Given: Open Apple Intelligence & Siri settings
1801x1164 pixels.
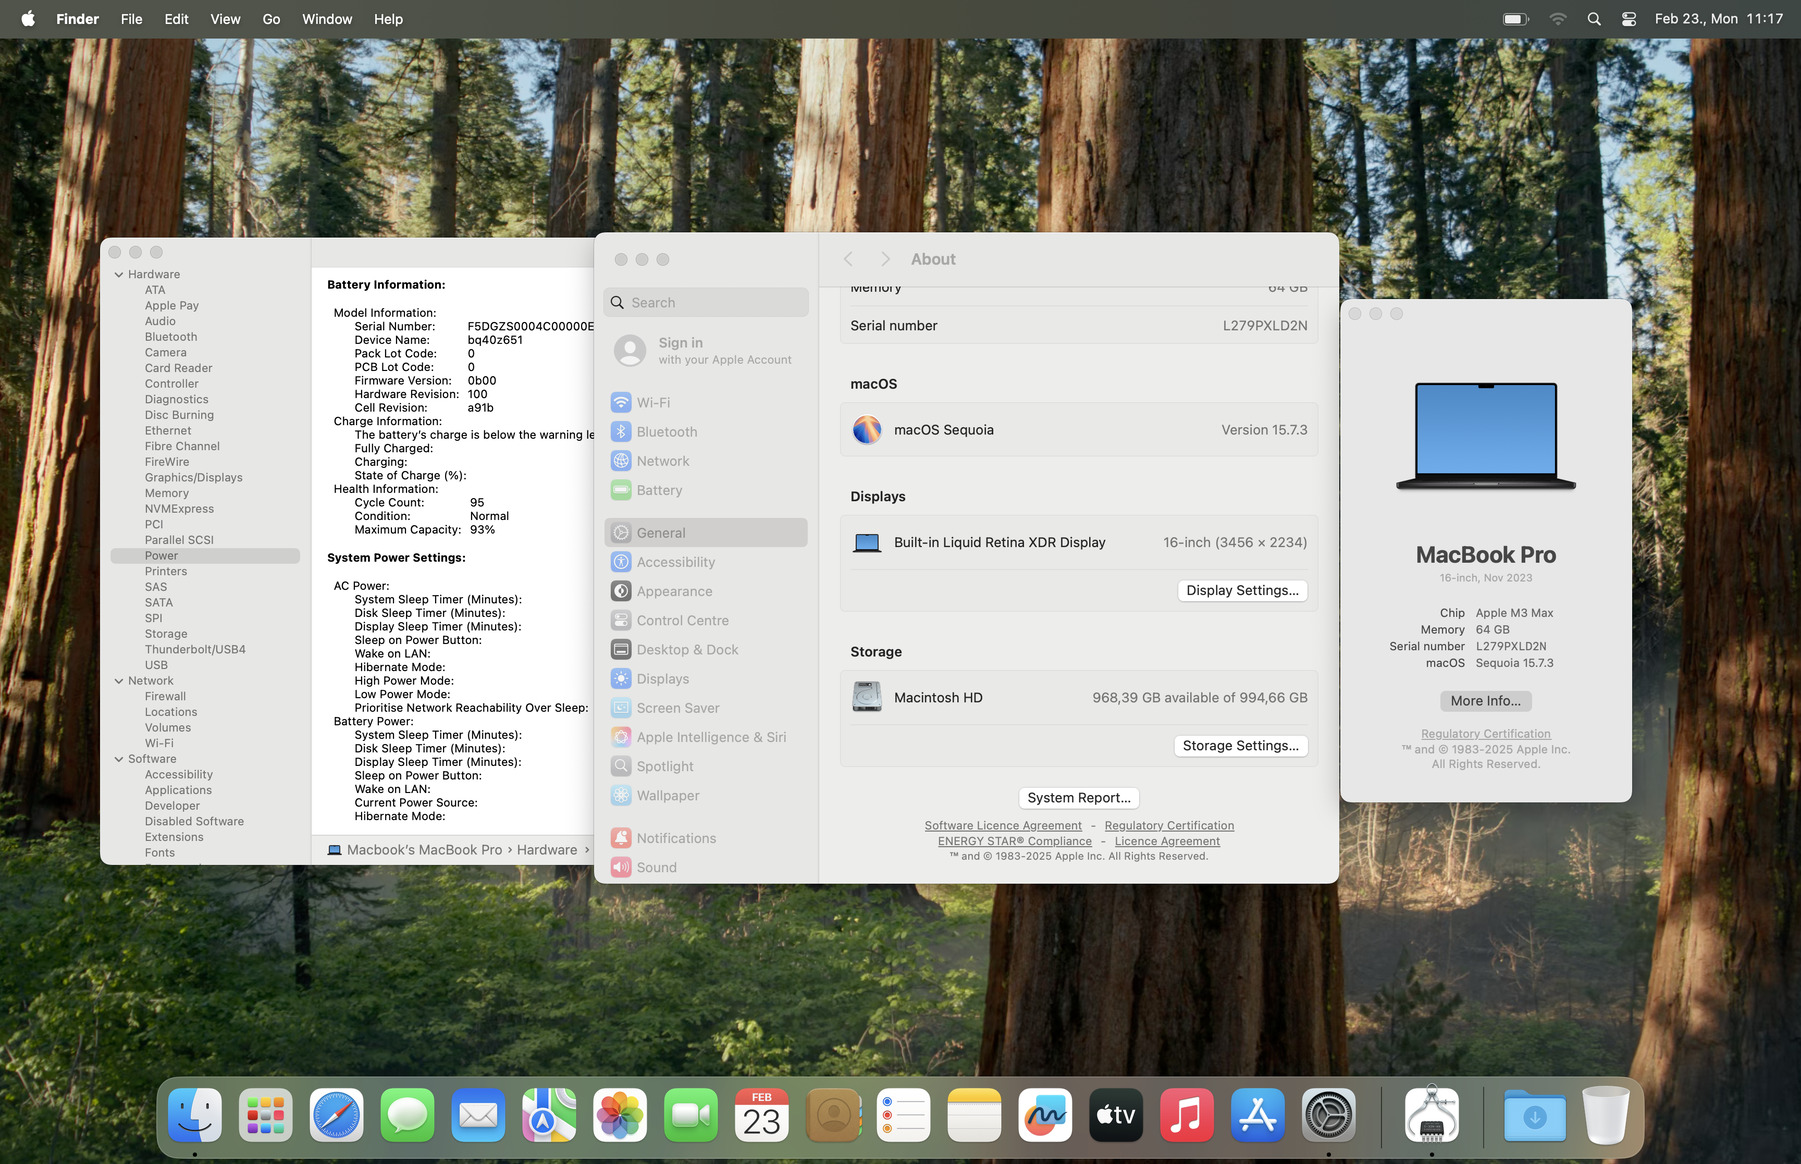Looking at the screenshot, I should [710, 737].
